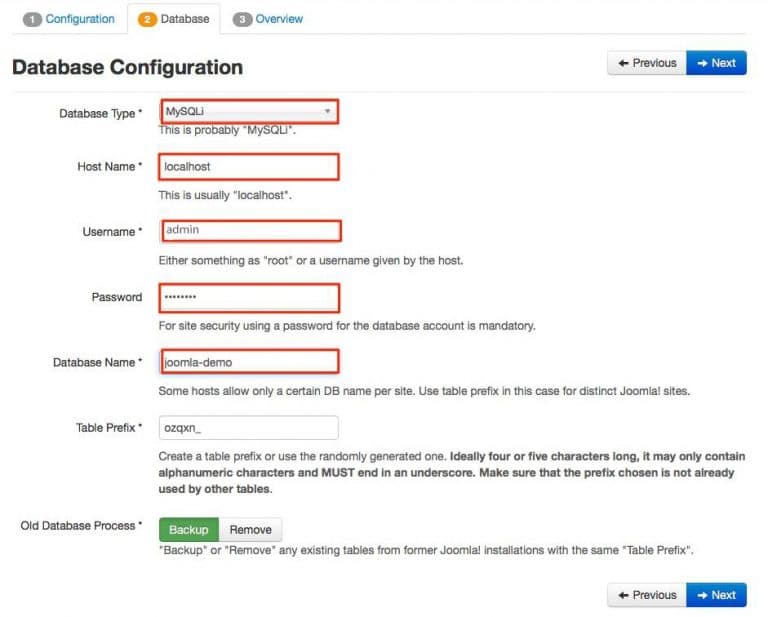The height and width of the screenshot is (617, 768).
Task: Click left arrow icon on bottom Previous button
Action: (623, 595)
